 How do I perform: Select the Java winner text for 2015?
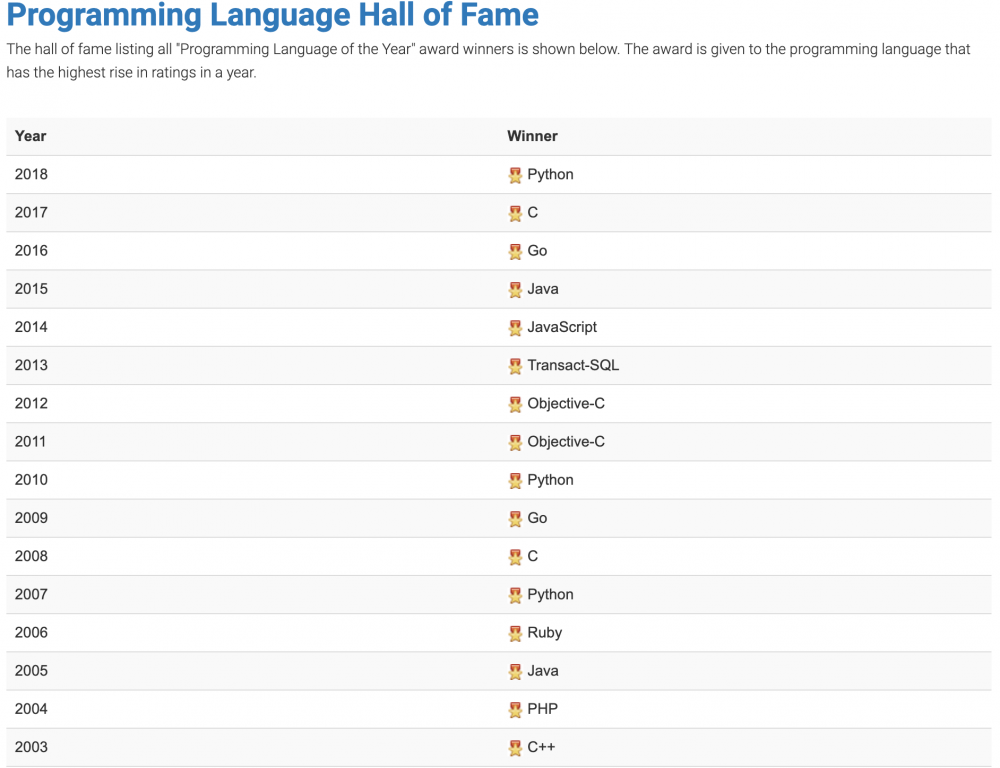[543, 289]
